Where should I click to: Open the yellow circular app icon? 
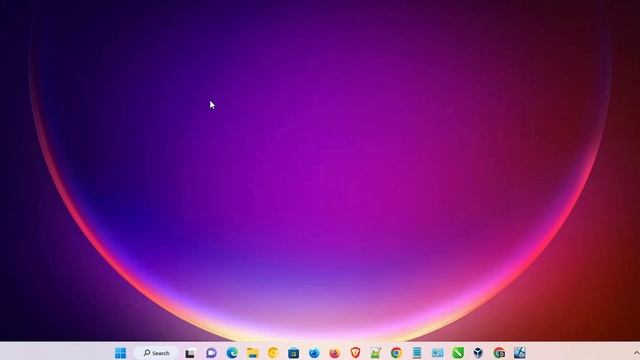(x=273, y=353)
